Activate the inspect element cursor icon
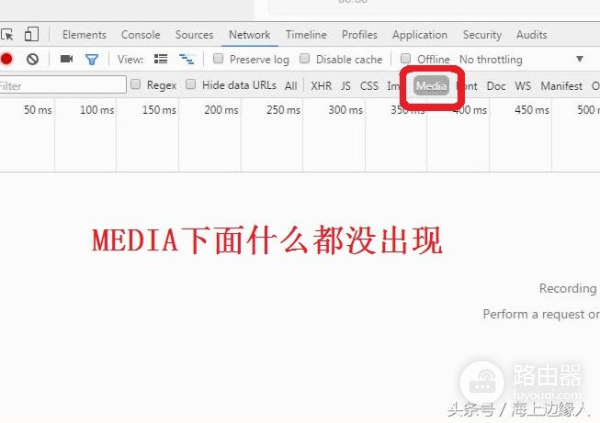 click(x=7, y=35)
